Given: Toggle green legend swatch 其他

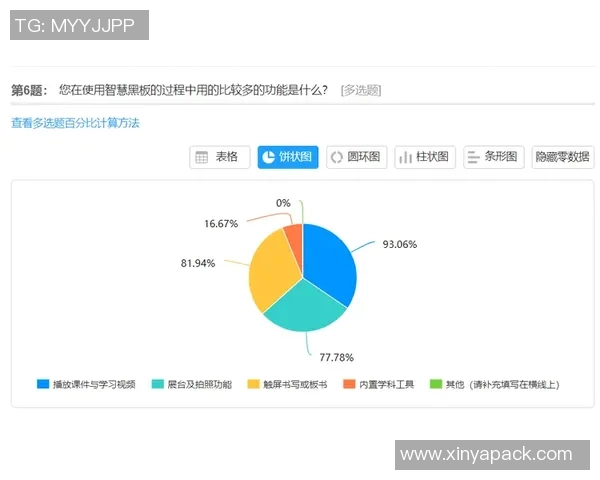Looking at the screenshot, I should (x=436, y=384).
